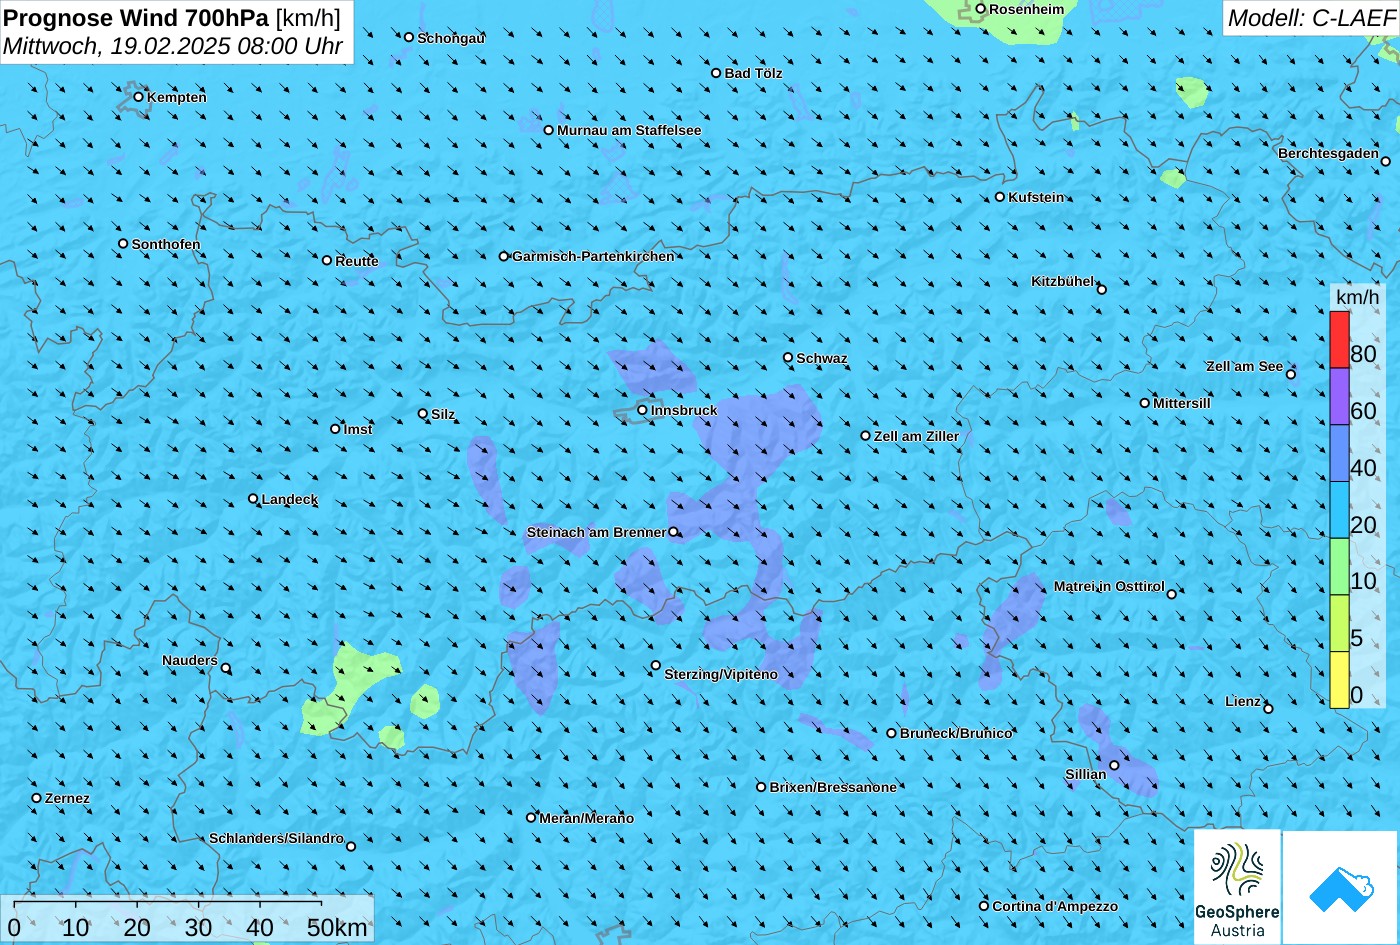Click the km/h legend heading
Viewport: 1400px width, 945px height.
pyautogui.click(x=1357, y=298)
